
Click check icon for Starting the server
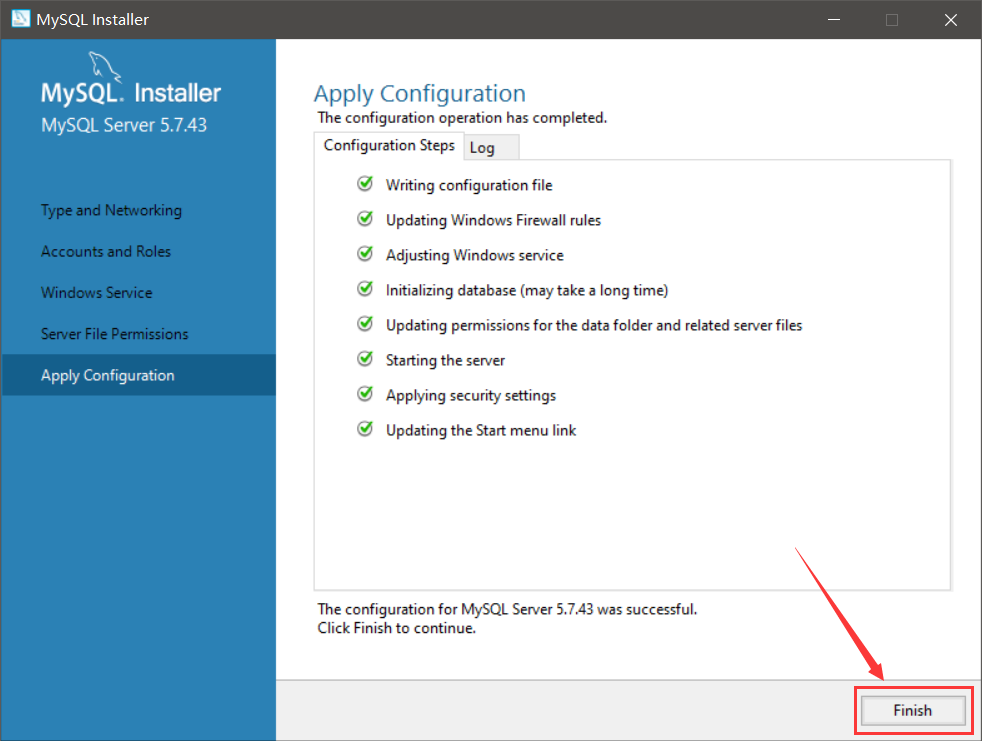coord(365,359)
